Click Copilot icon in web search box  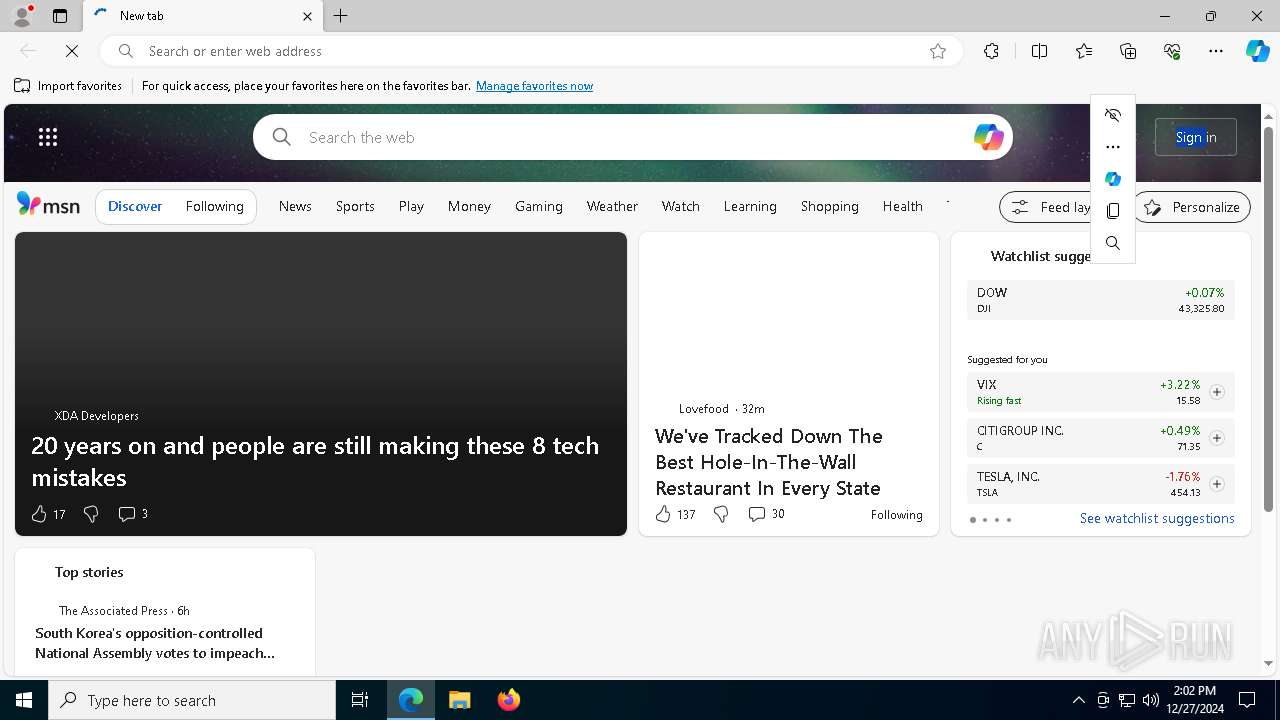pos(988,137)
